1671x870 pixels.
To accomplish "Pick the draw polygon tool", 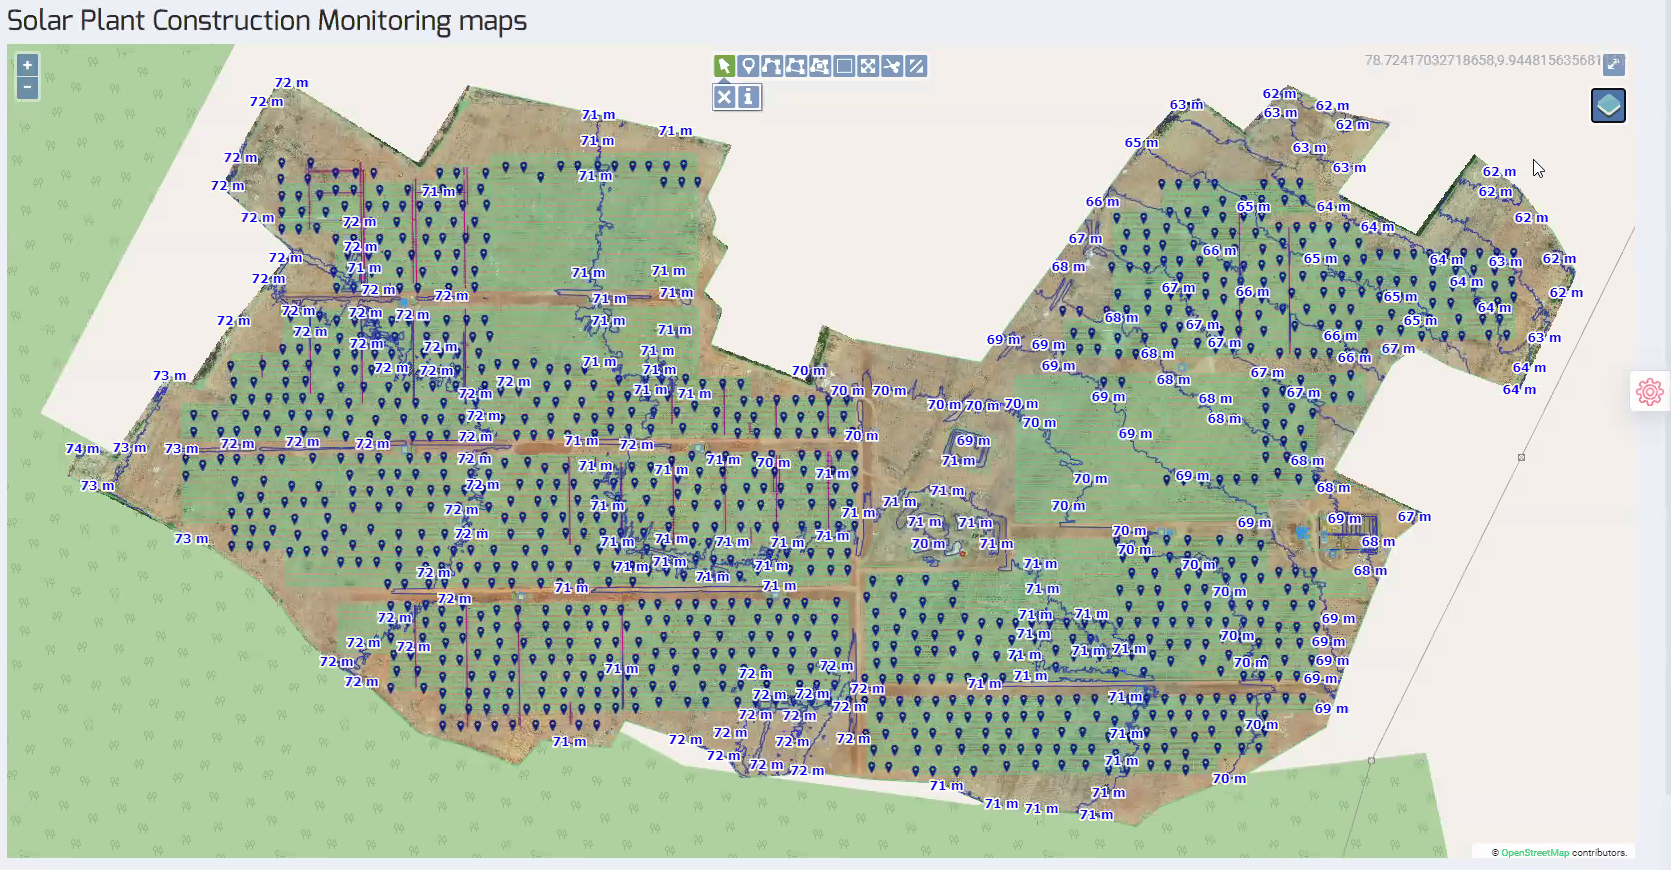I will (795, 66).
